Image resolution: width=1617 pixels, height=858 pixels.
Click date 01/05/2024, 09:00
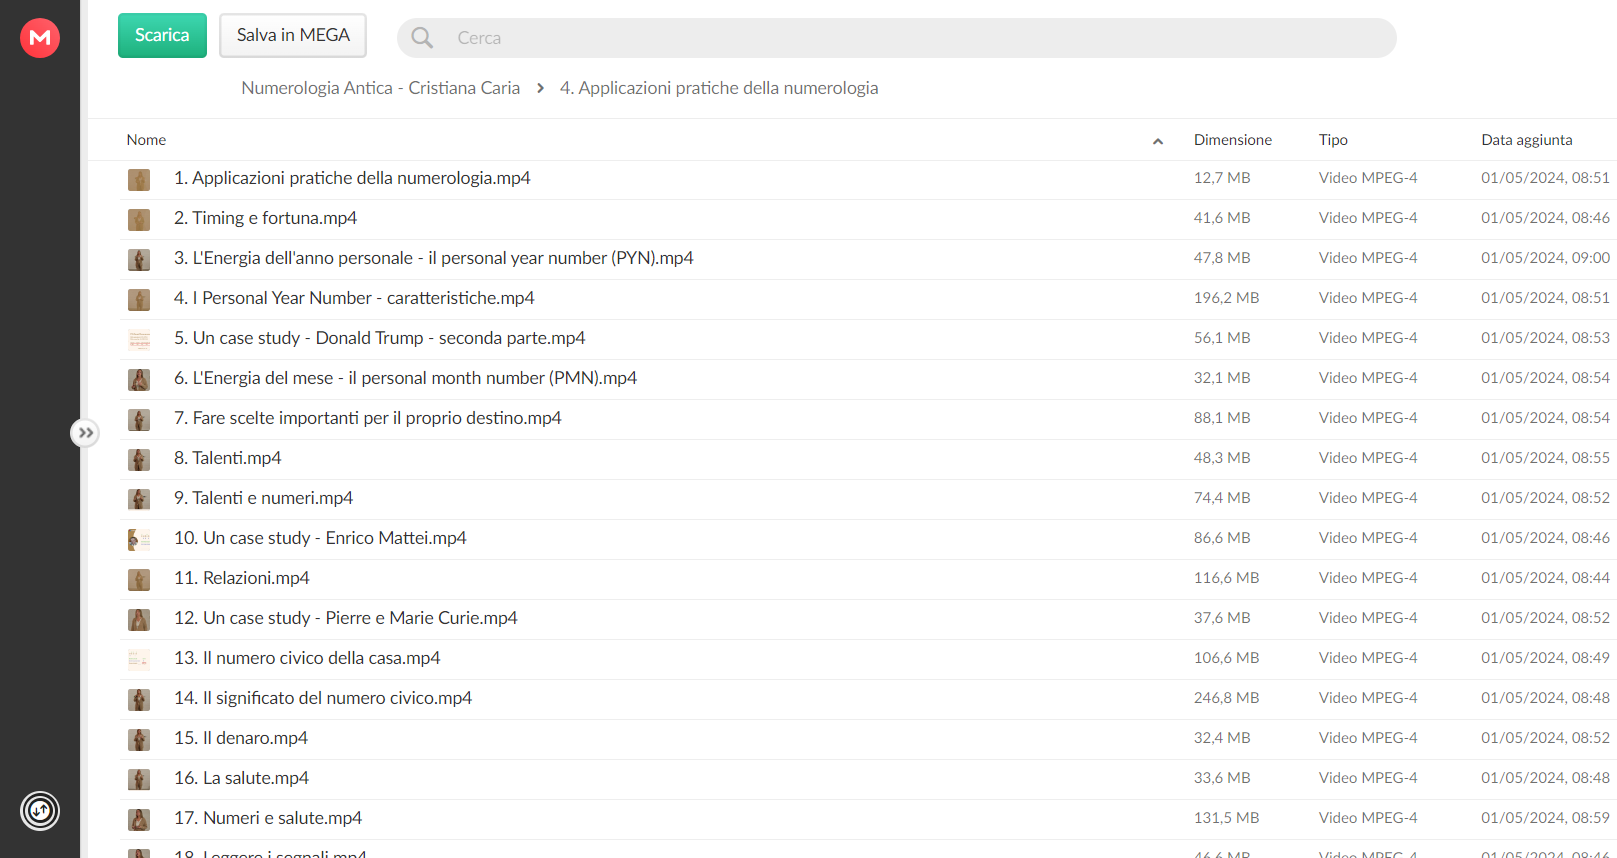point(1545,258)
